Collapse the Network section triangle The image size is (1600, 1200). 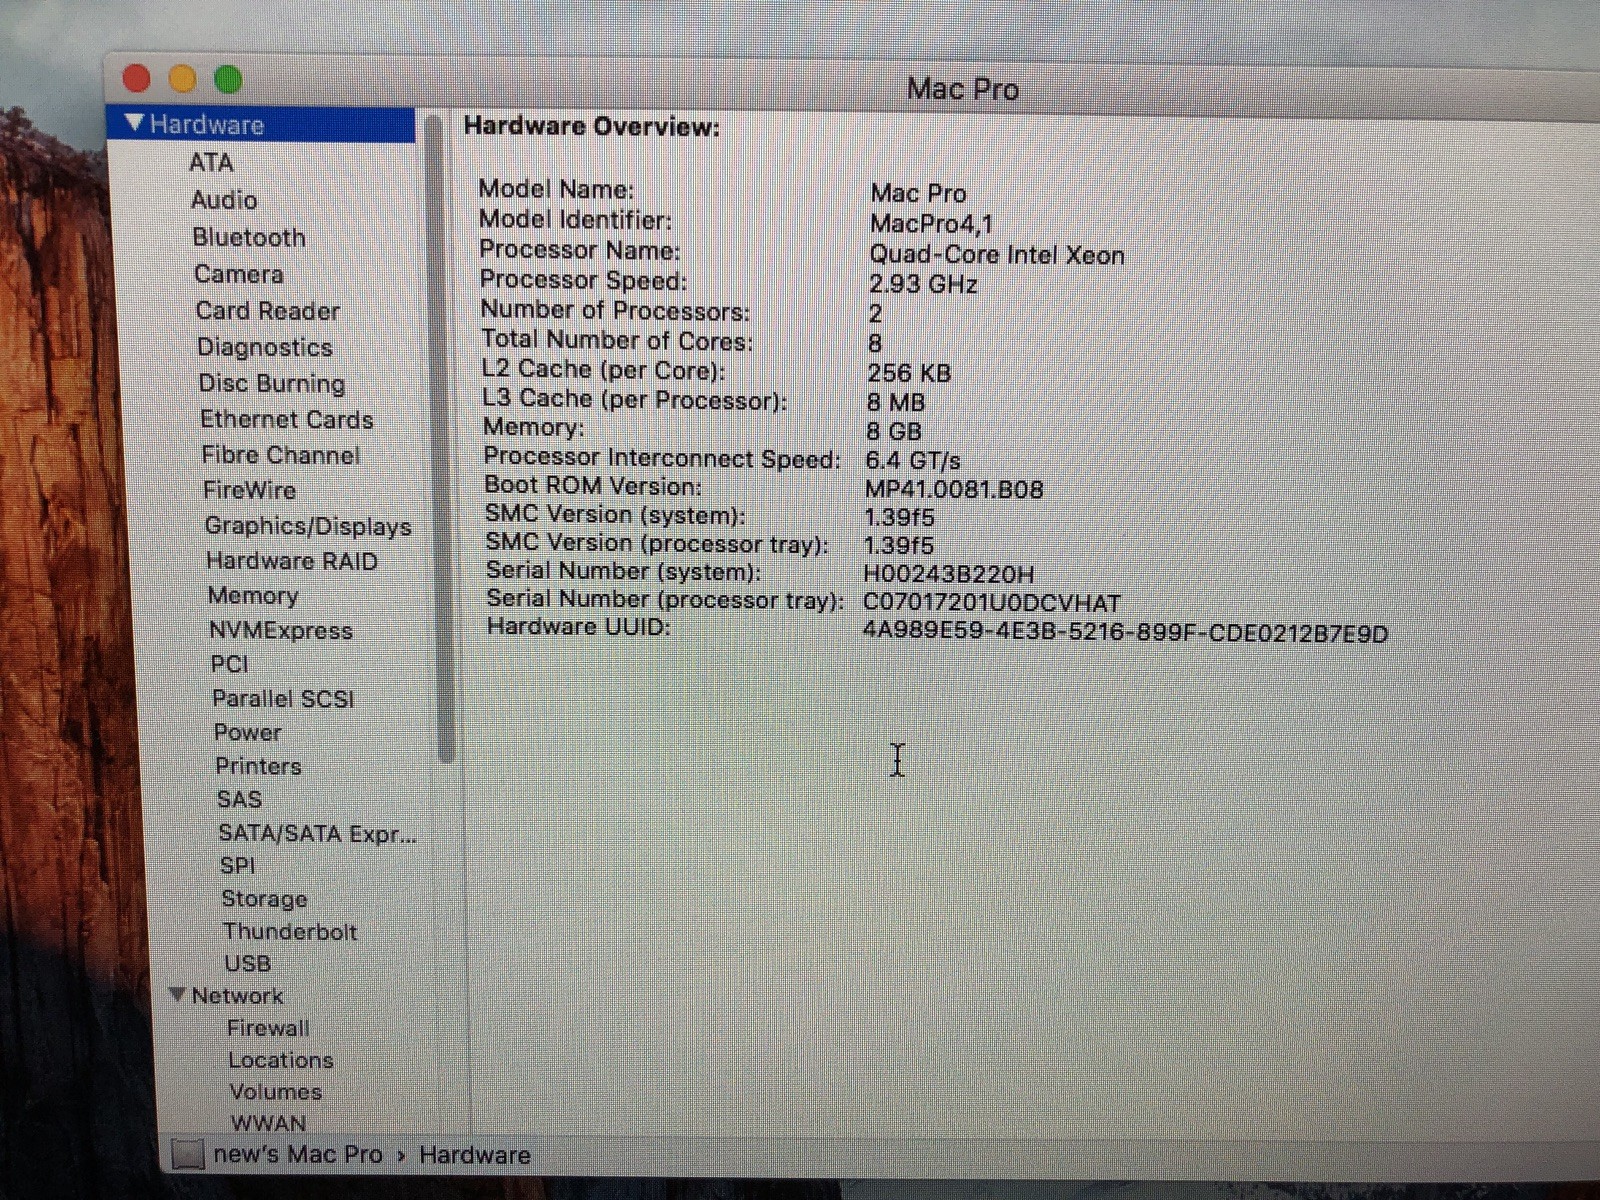pos(178,995)
